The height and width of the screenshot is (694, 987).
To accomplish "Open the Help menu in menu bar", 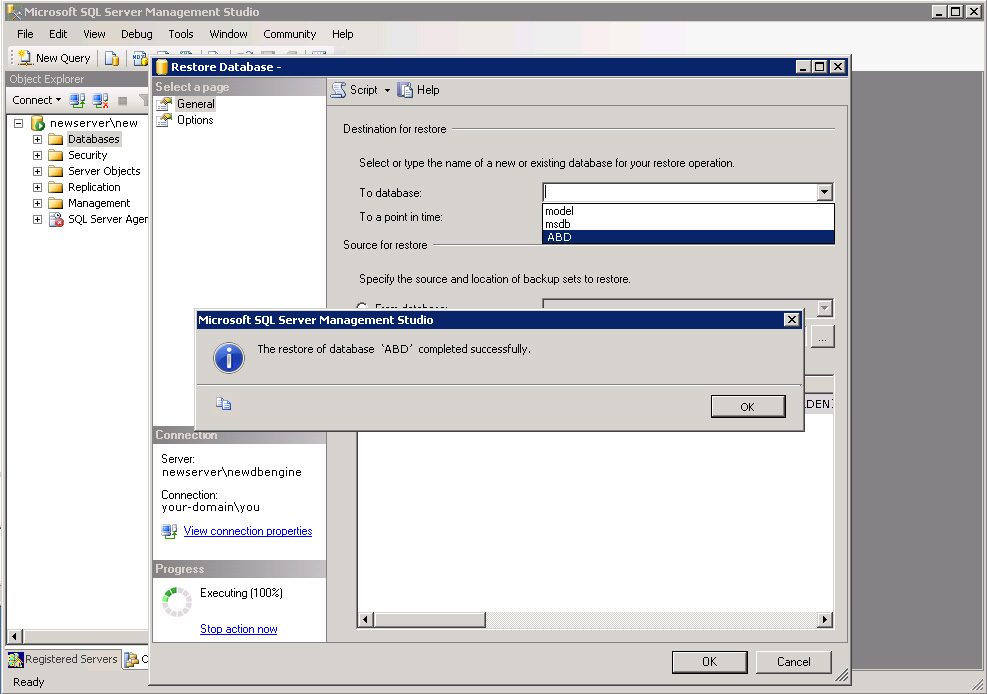I will tap(342, 34).
